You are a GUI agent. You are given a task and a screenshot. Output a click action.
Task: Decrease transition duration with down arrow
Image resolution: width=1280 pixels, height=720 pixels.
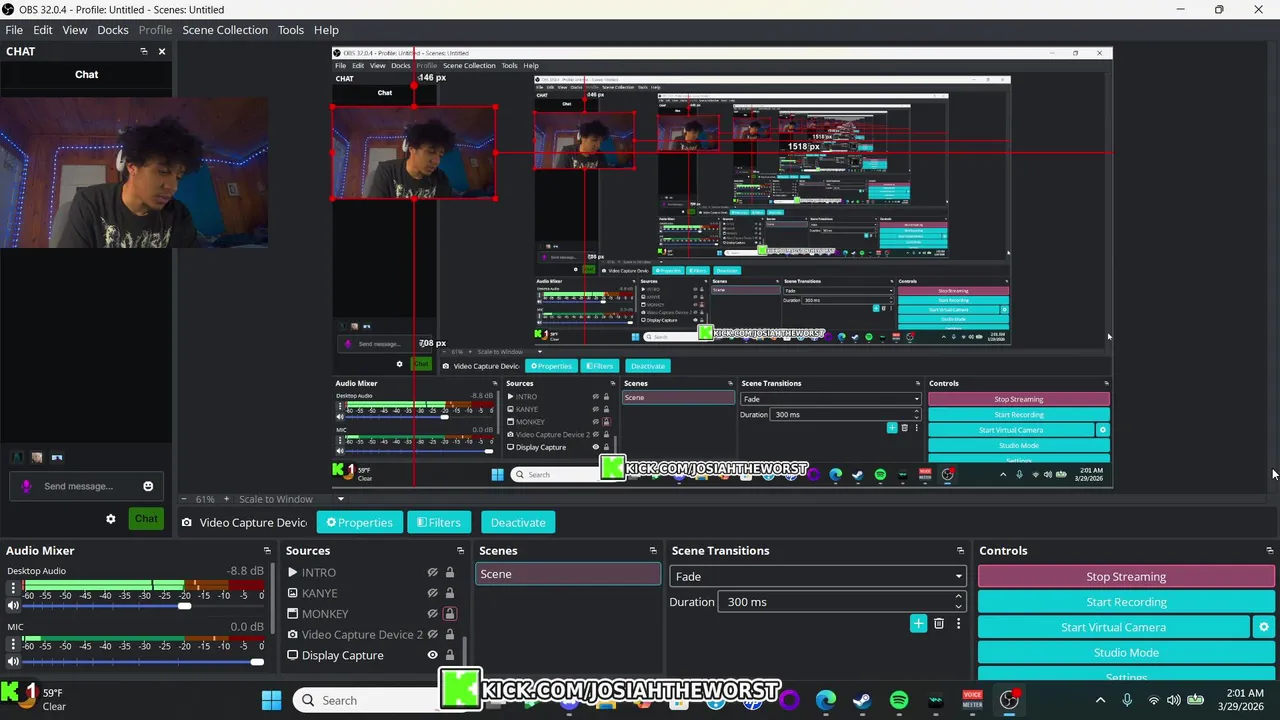(958, 607)
